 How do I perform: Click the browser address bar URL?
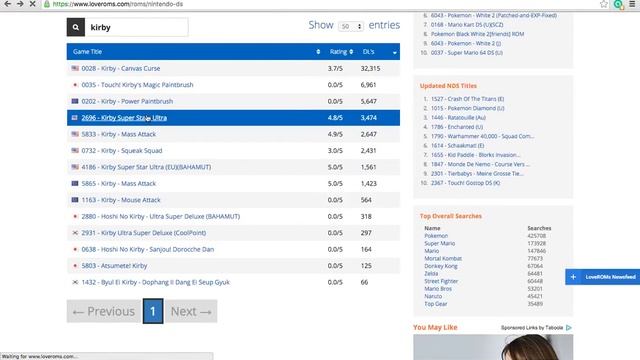118,4
